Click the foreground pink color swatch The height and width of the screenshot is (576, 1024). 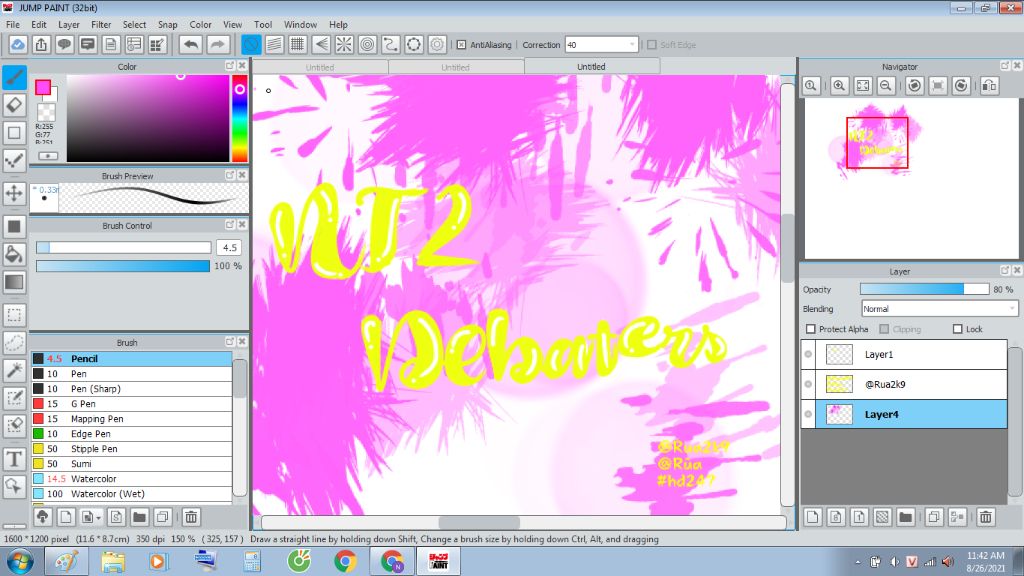(43, 88)
